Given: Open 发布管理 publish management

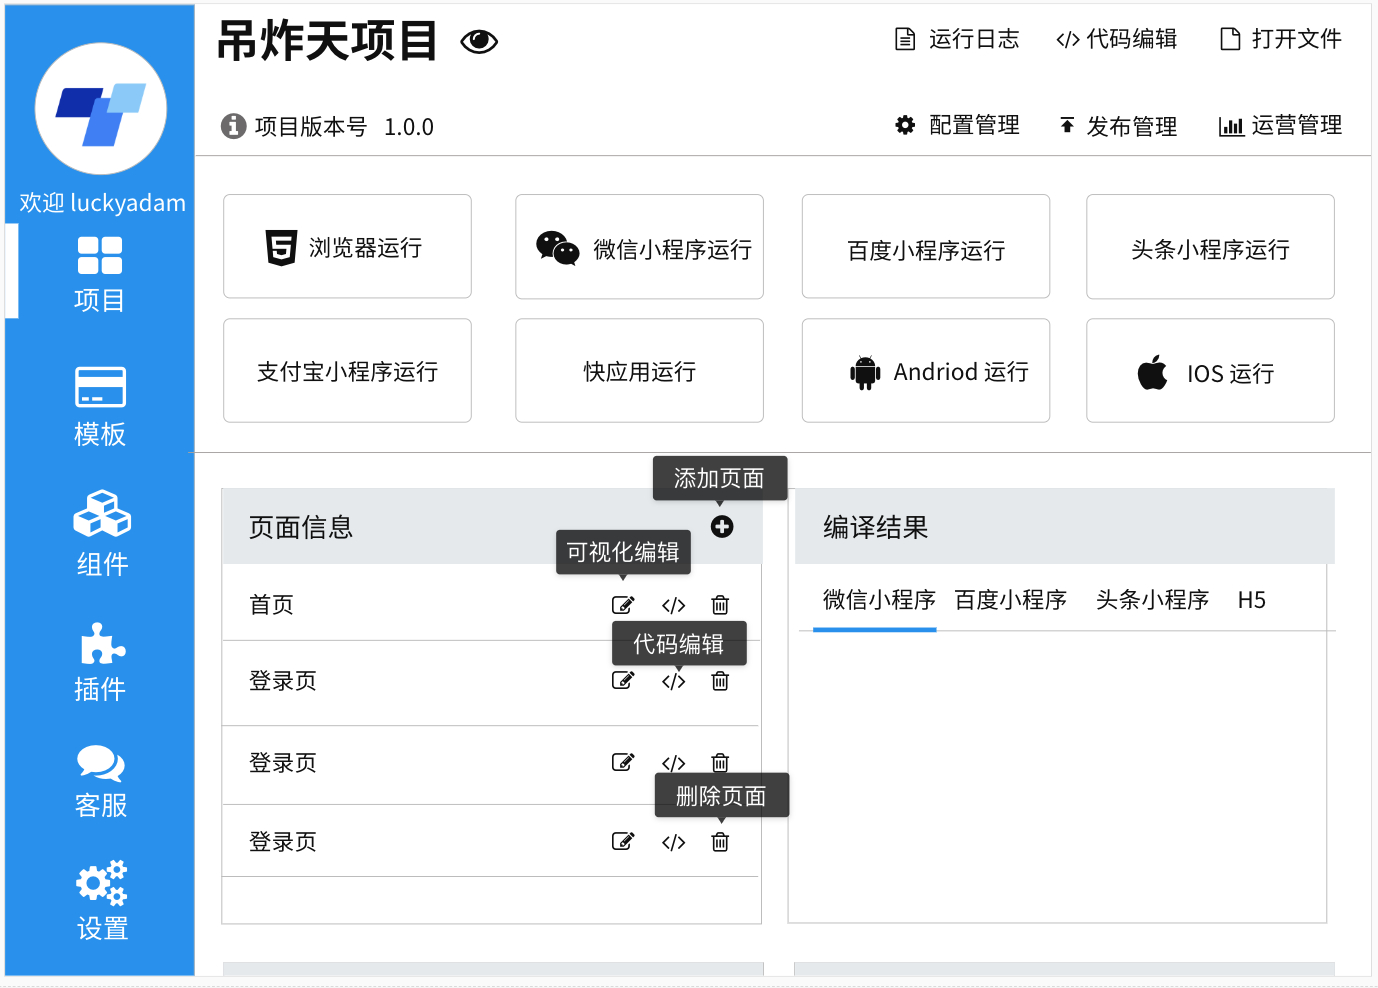Looking at the screenshot, I should coord(1117,126).
